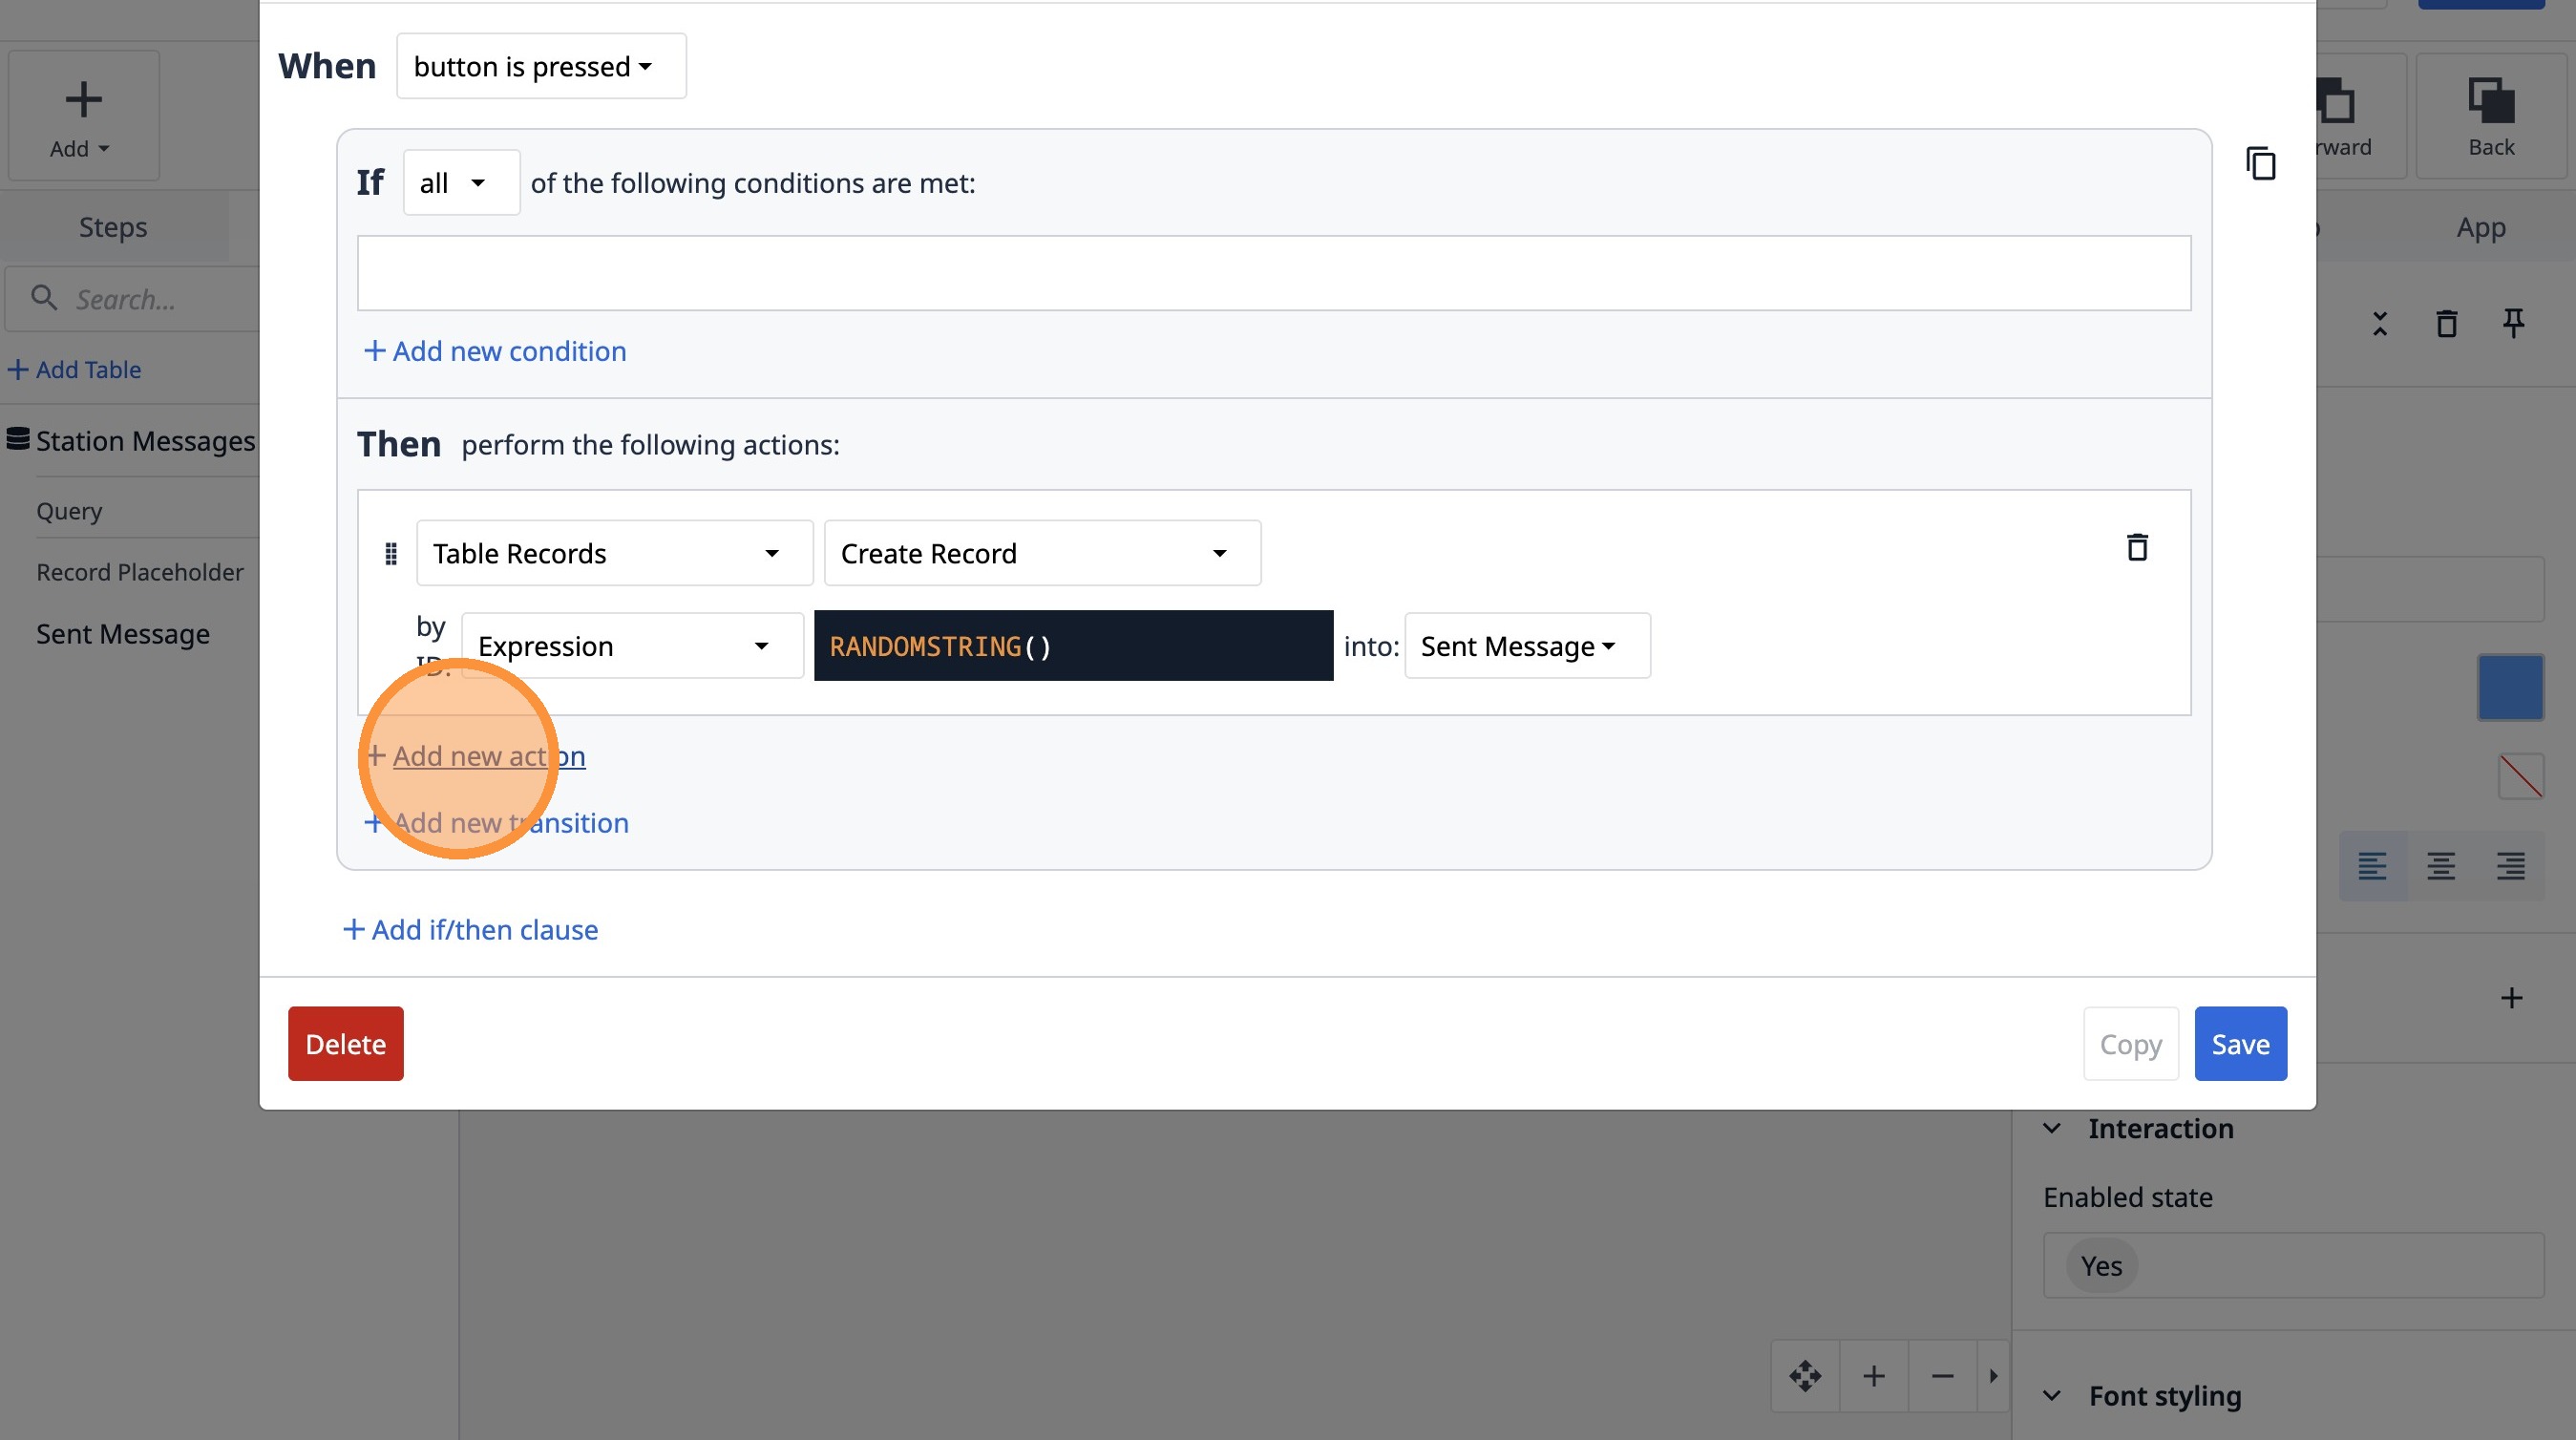The height and width of the screenshot is (1440, 2576).
Task: Select right text alignment icon
Action: tap(2510, 865)
